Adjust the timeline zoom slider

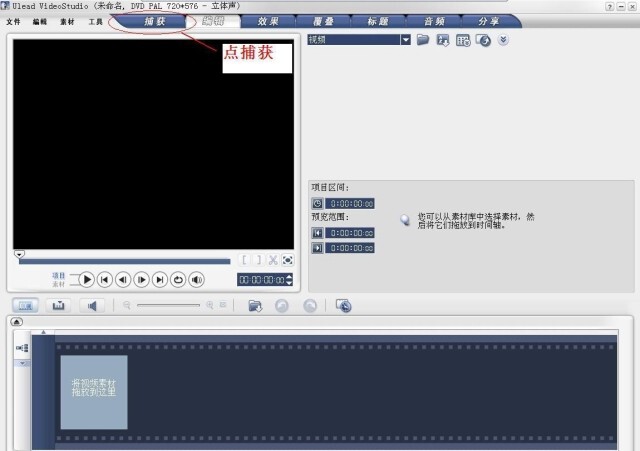[169, 305]
